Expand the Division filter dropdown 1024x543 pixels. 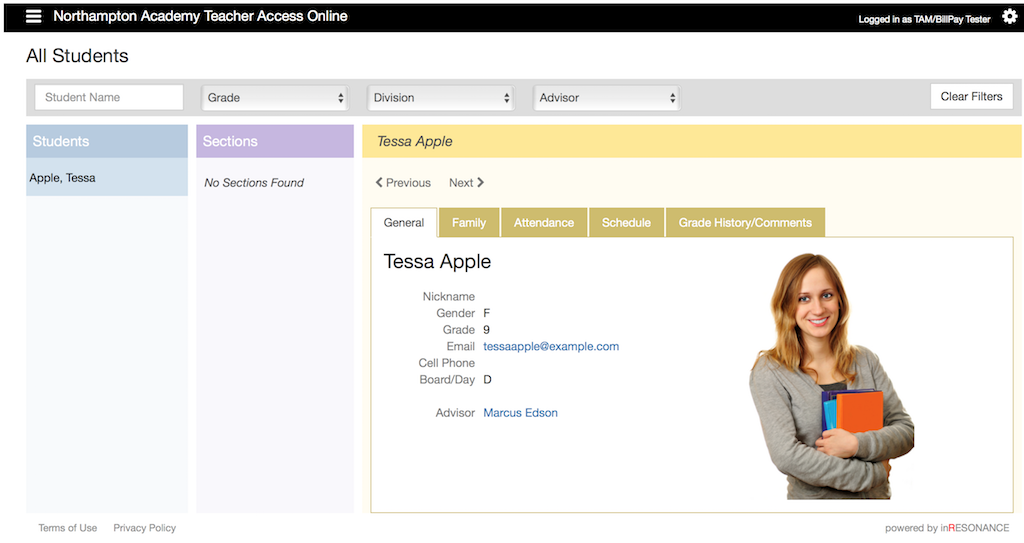441,98
